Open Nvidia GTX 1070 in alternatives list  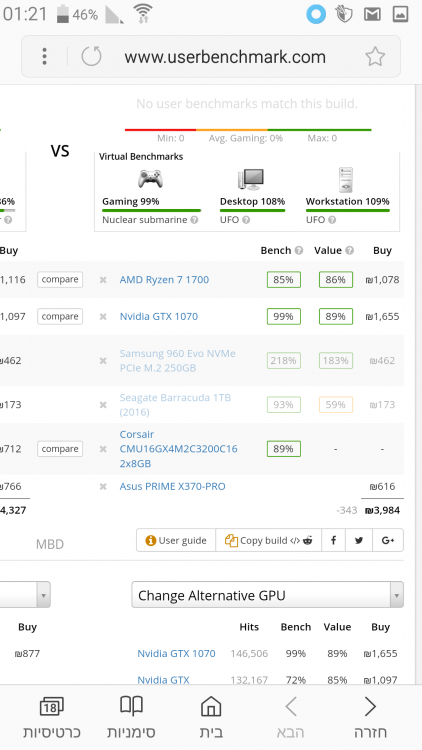tap(176, 653)
